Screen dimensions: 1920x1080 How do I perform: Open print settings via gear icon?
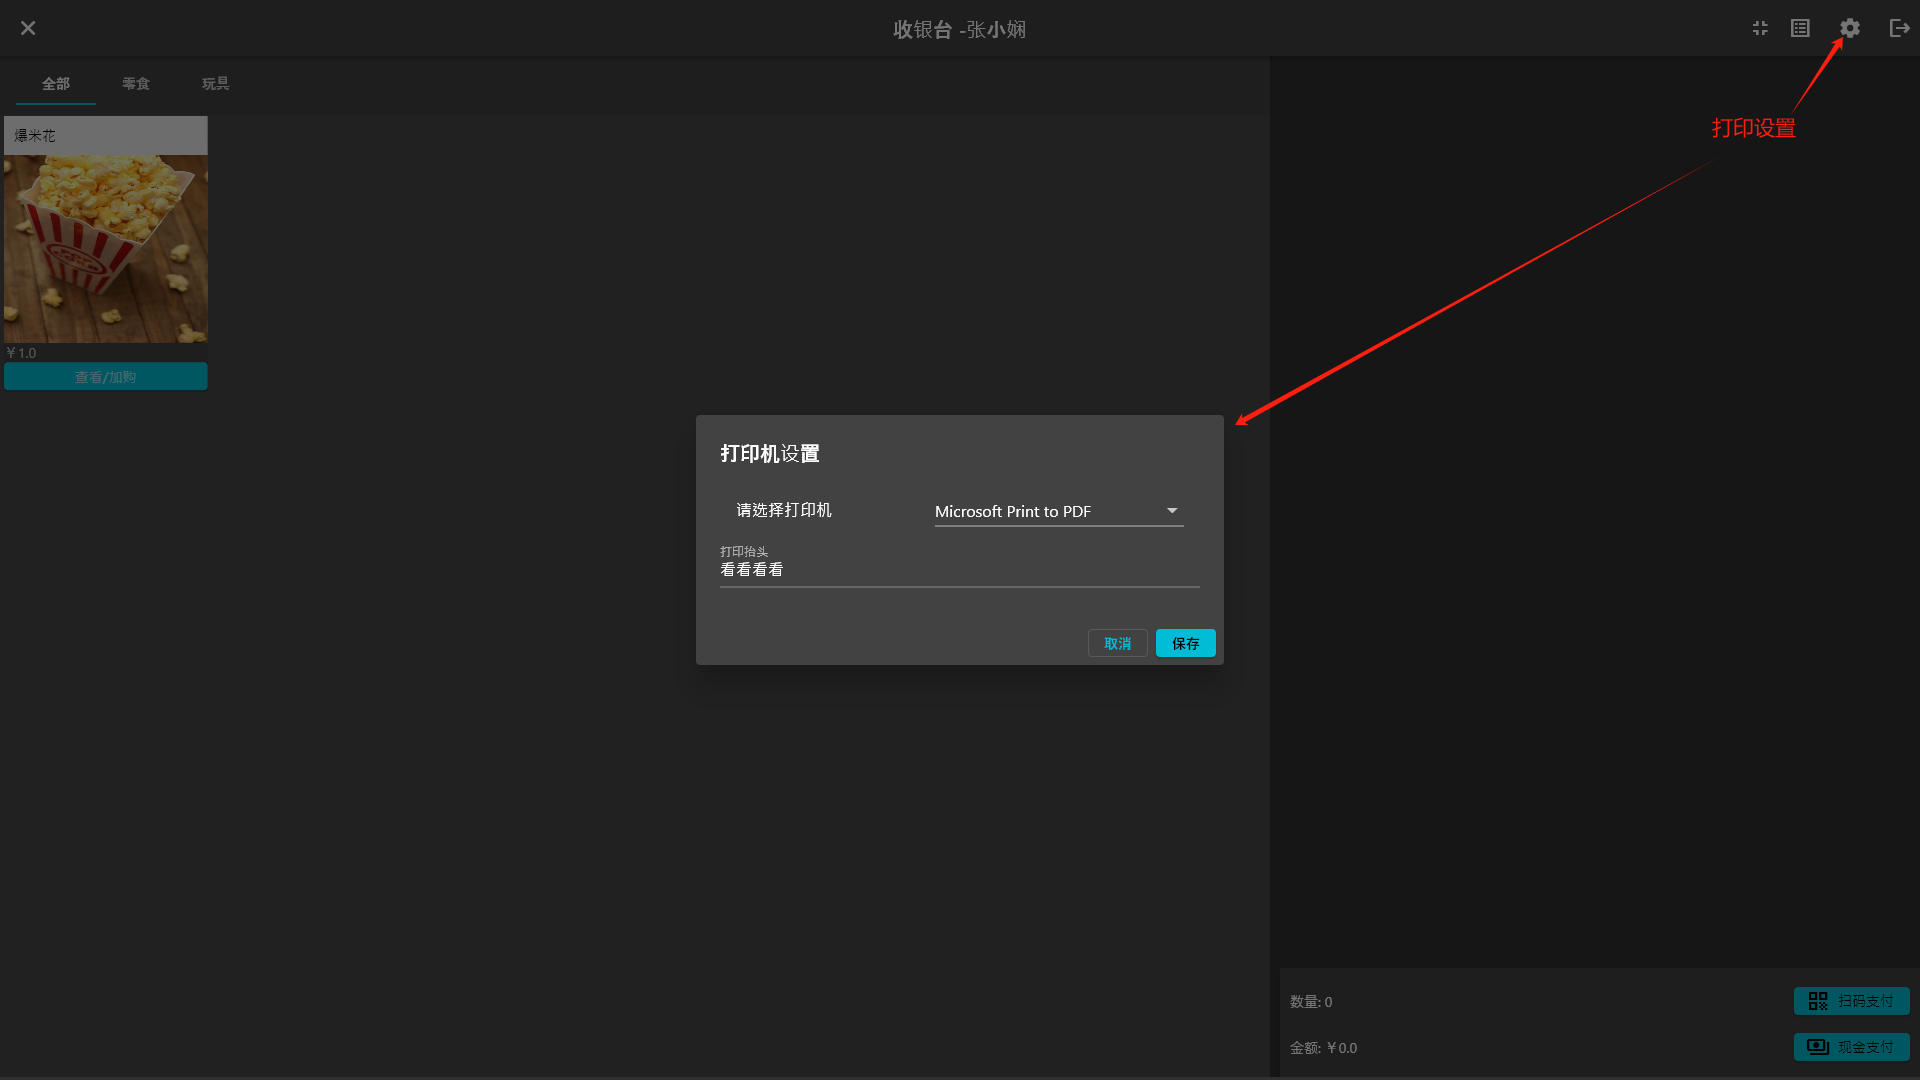click(x=1850, y=28)
